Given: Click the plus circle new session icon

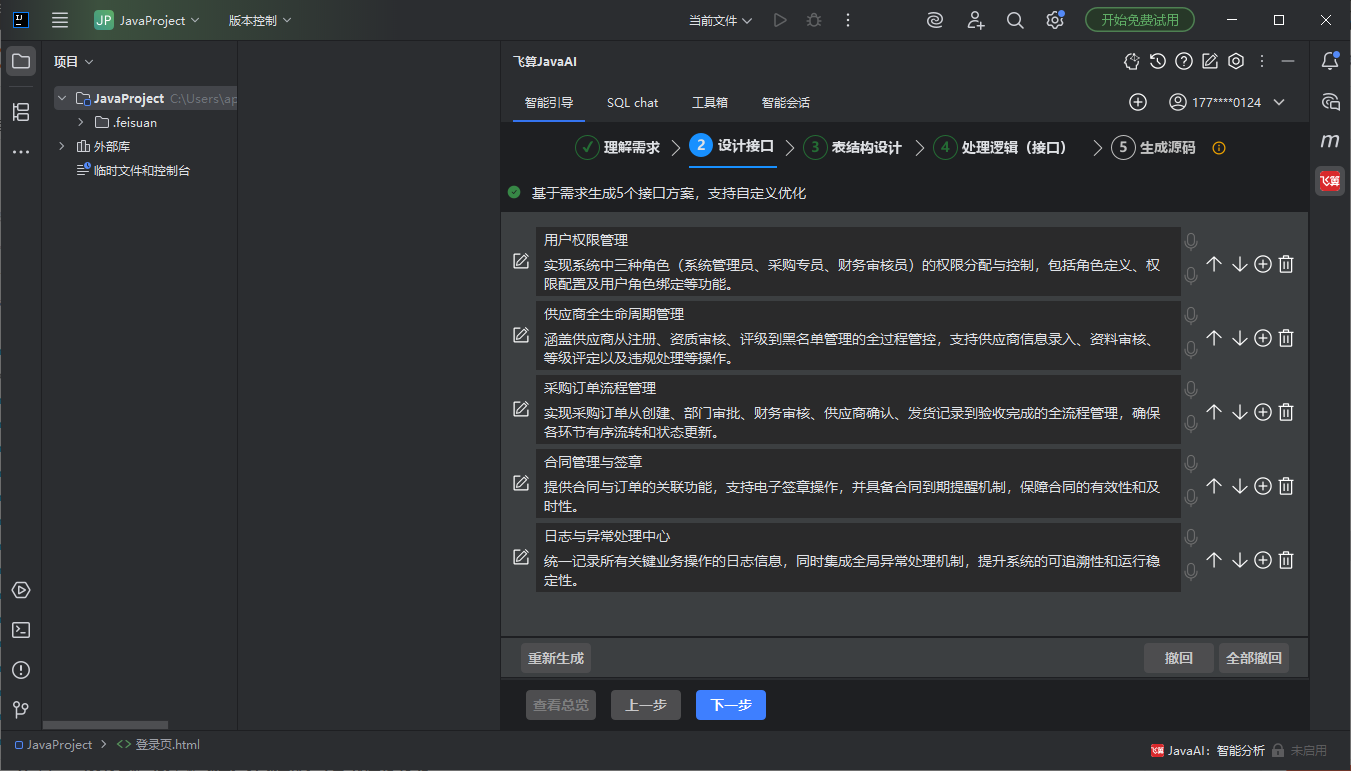Looking at the screenshot, I should 1138,102.
